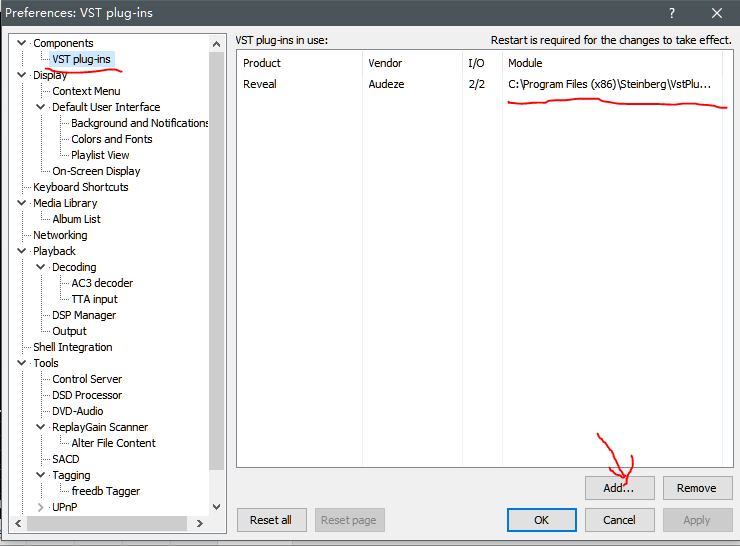Select Colors and Fonts settings
This screenshot has width=740, height=546.
pyautogui.click(x=111, y=139)
